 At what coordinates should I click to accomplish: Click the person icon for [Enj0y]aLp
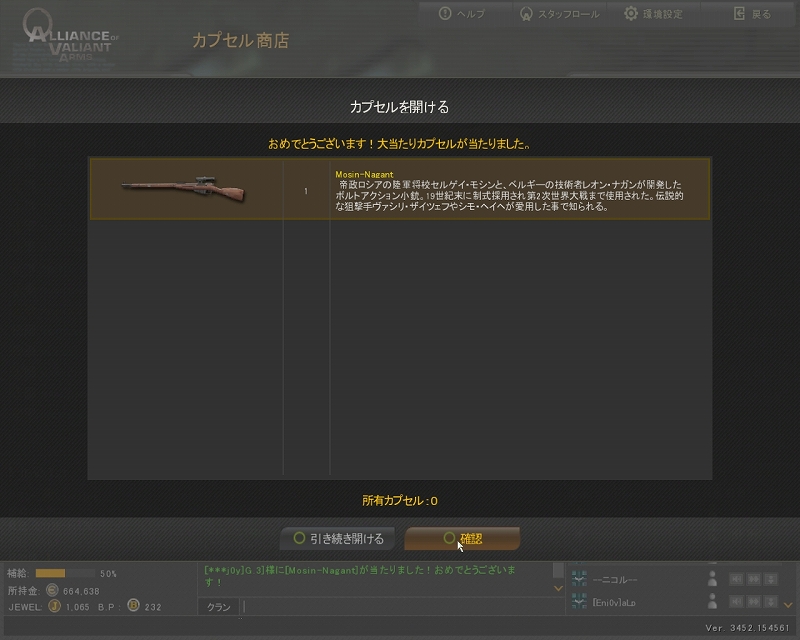coord(713,602)
